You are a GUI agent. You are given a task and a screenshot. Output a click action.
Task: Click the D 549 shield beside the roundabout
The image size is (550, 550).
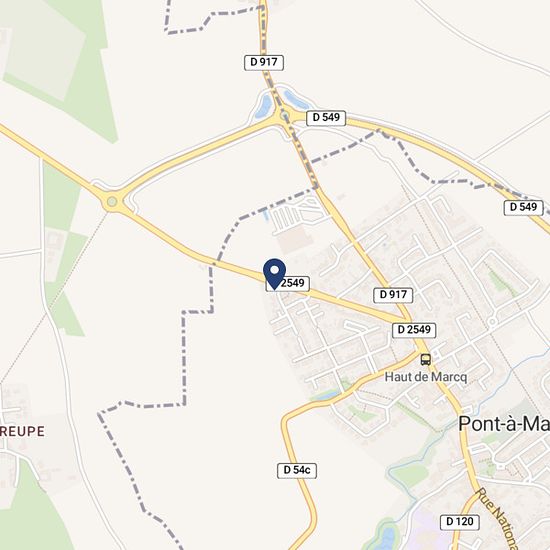[x=326, y=118]
